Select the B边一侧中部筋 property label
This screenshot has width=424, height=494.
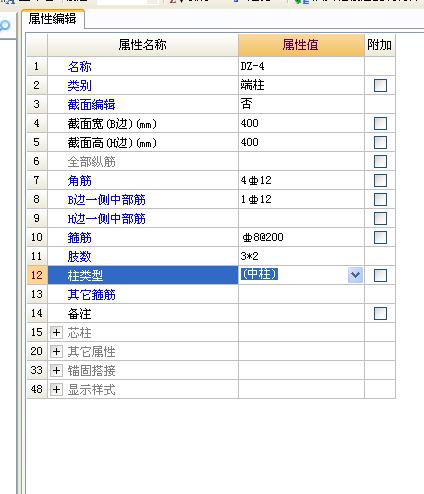(107, 200)
